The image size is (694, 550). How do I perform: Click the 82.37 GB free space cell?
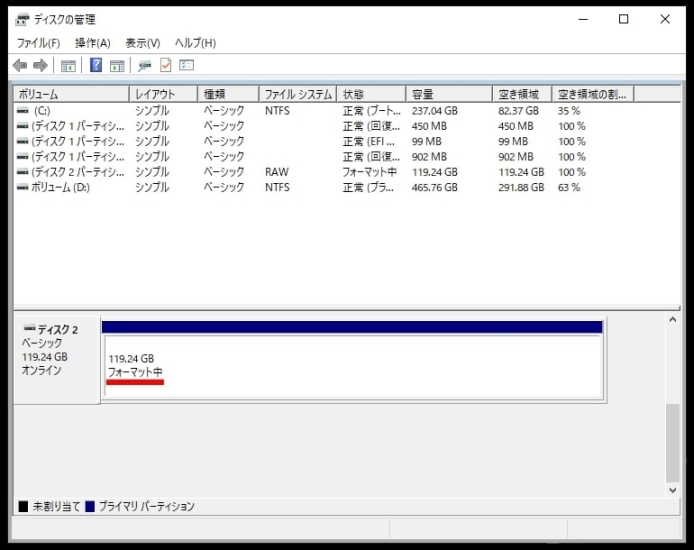point(519,111)
